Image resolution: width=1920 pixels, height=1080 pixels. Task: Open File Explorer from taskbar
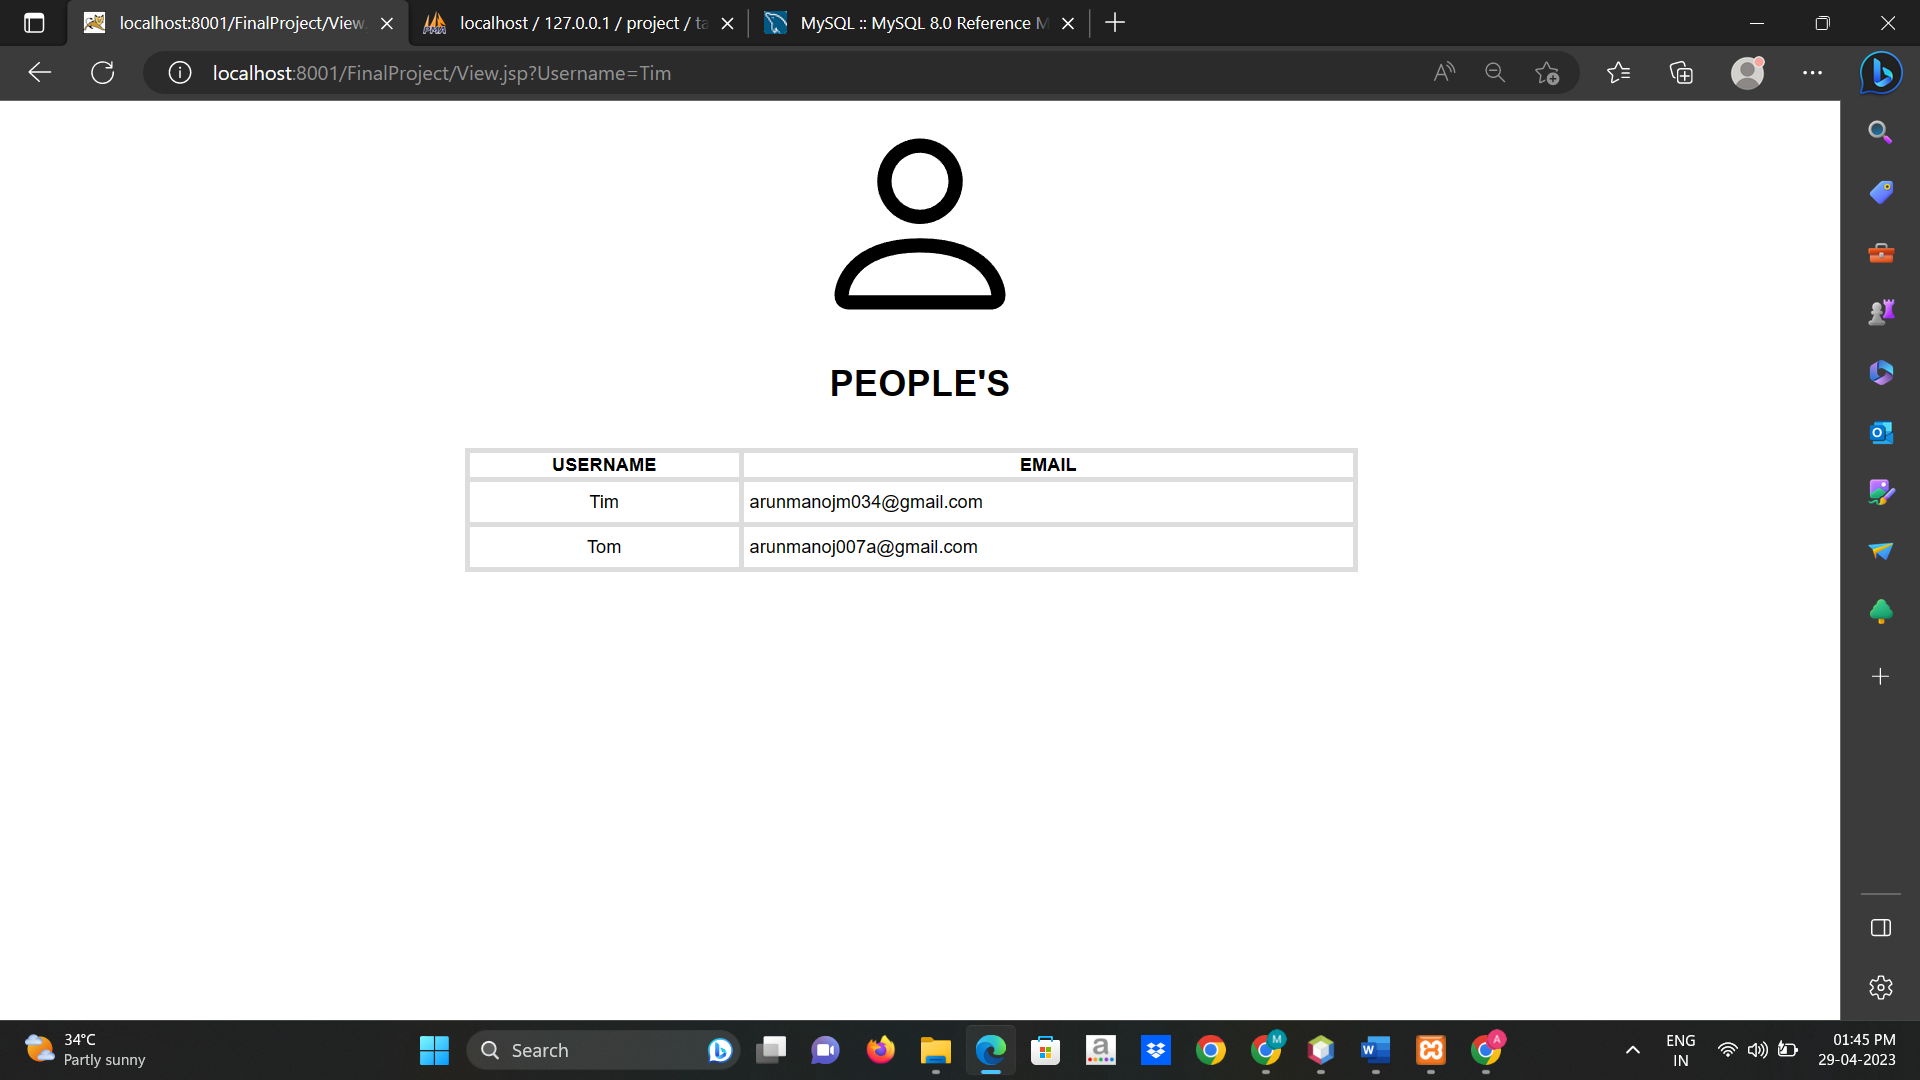(935, 1050)
